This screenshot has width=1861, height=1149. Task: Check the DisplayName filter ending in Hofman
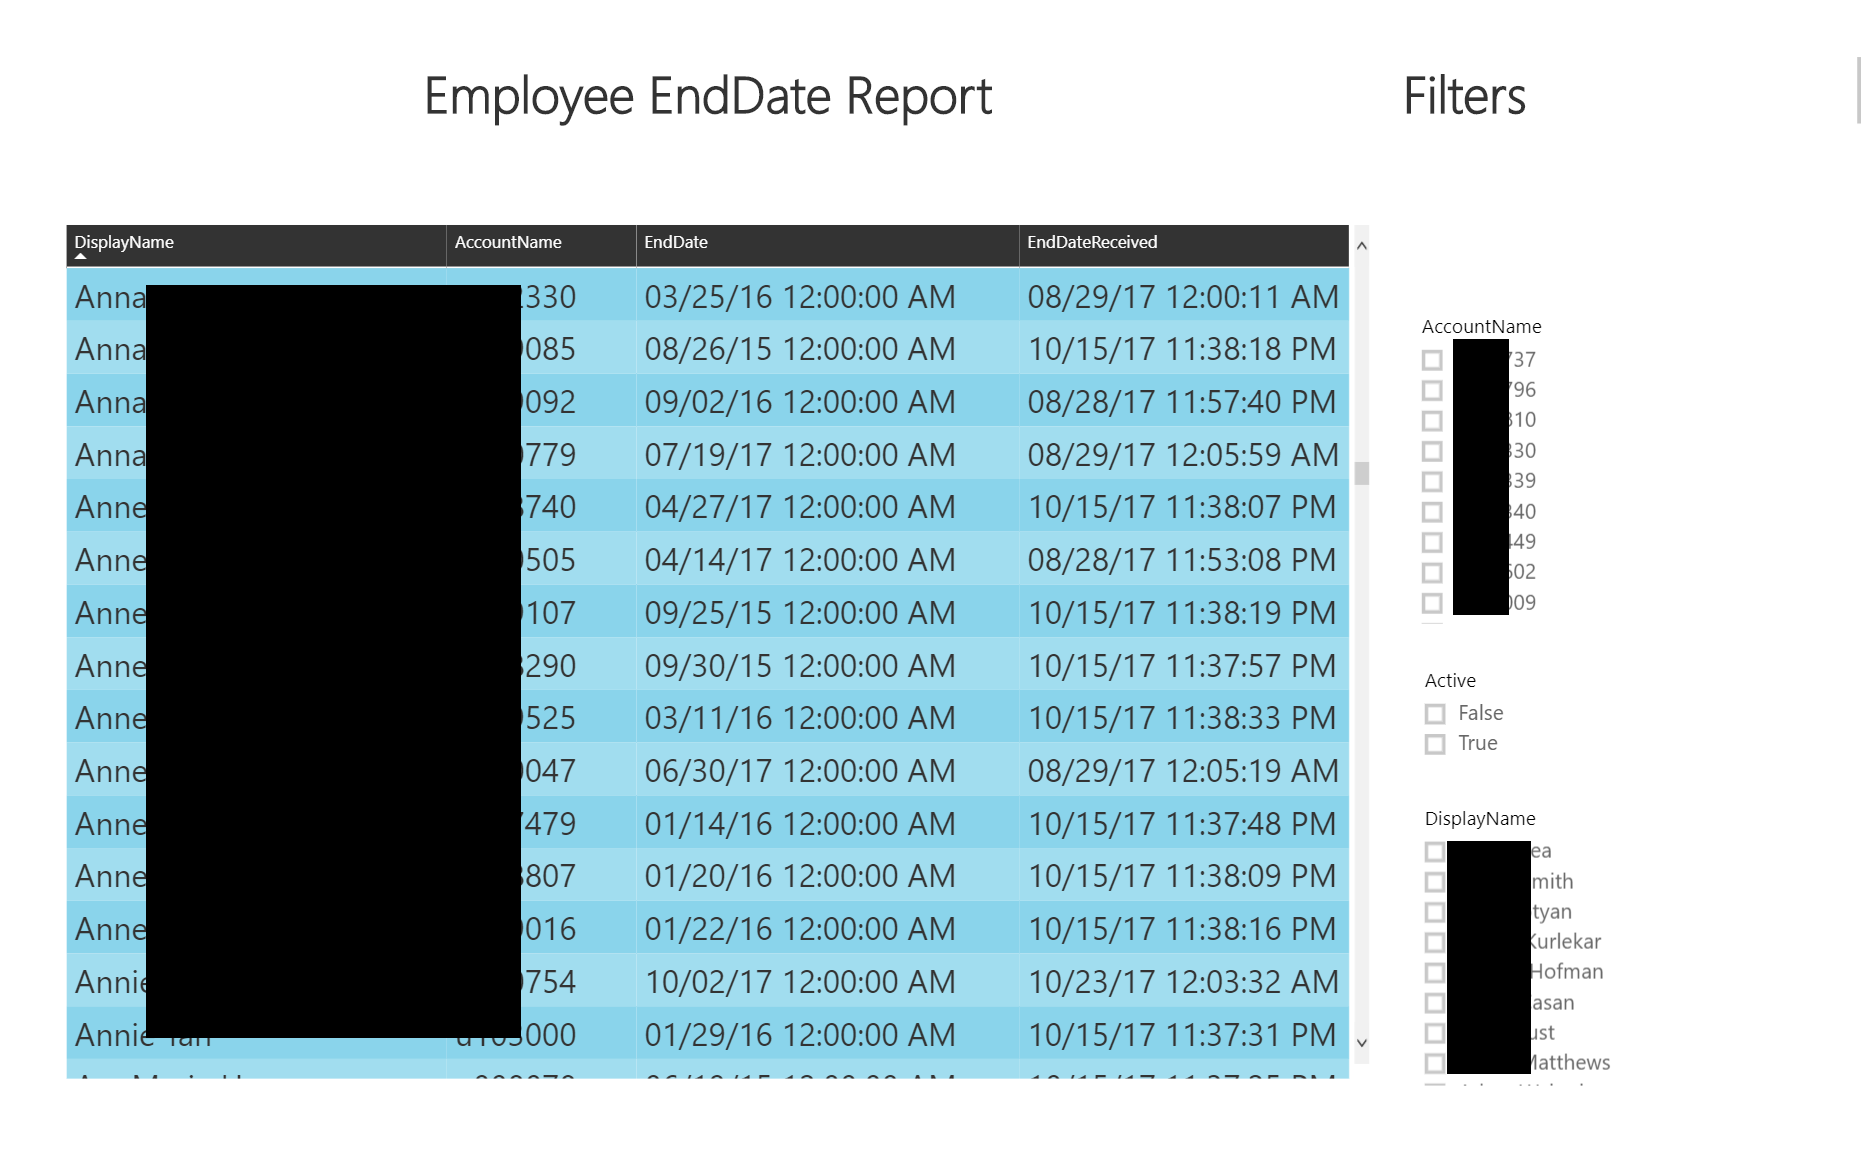tap(1434, 971)
